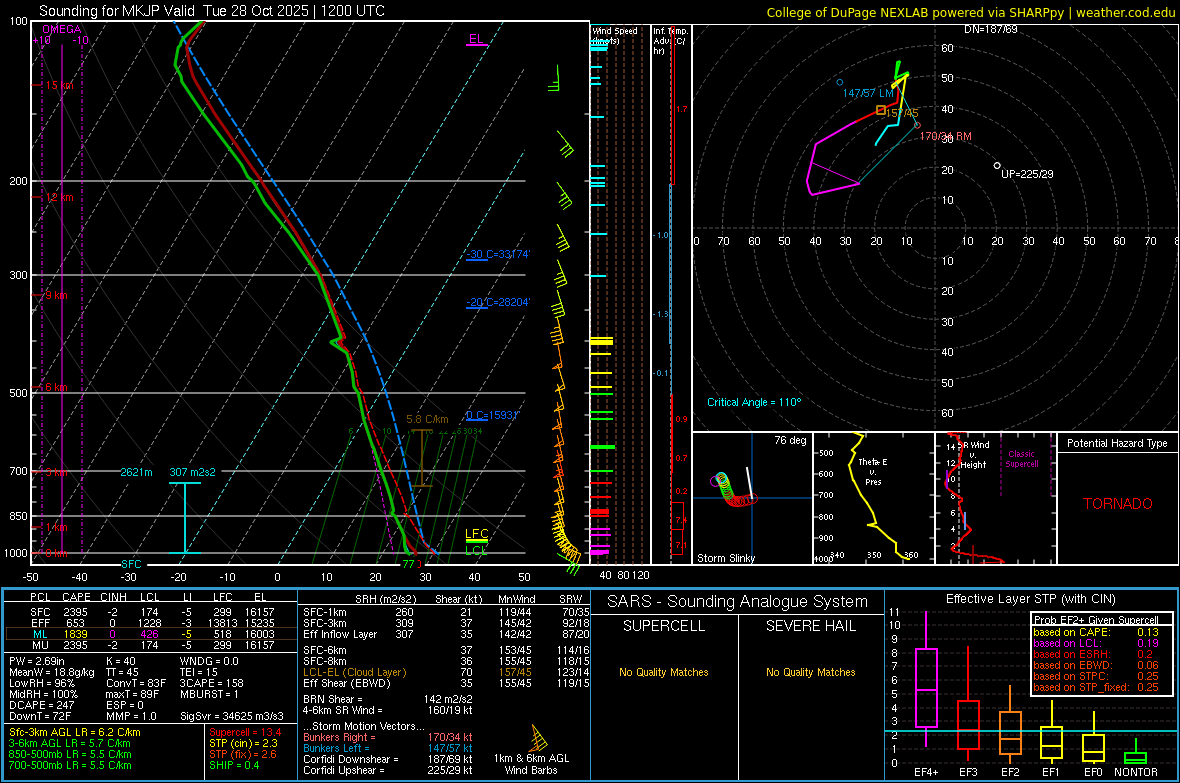Click the magenta EF4+ box plot
The height and width of the screenshot is (783, 1180).
tap(926, 687)
